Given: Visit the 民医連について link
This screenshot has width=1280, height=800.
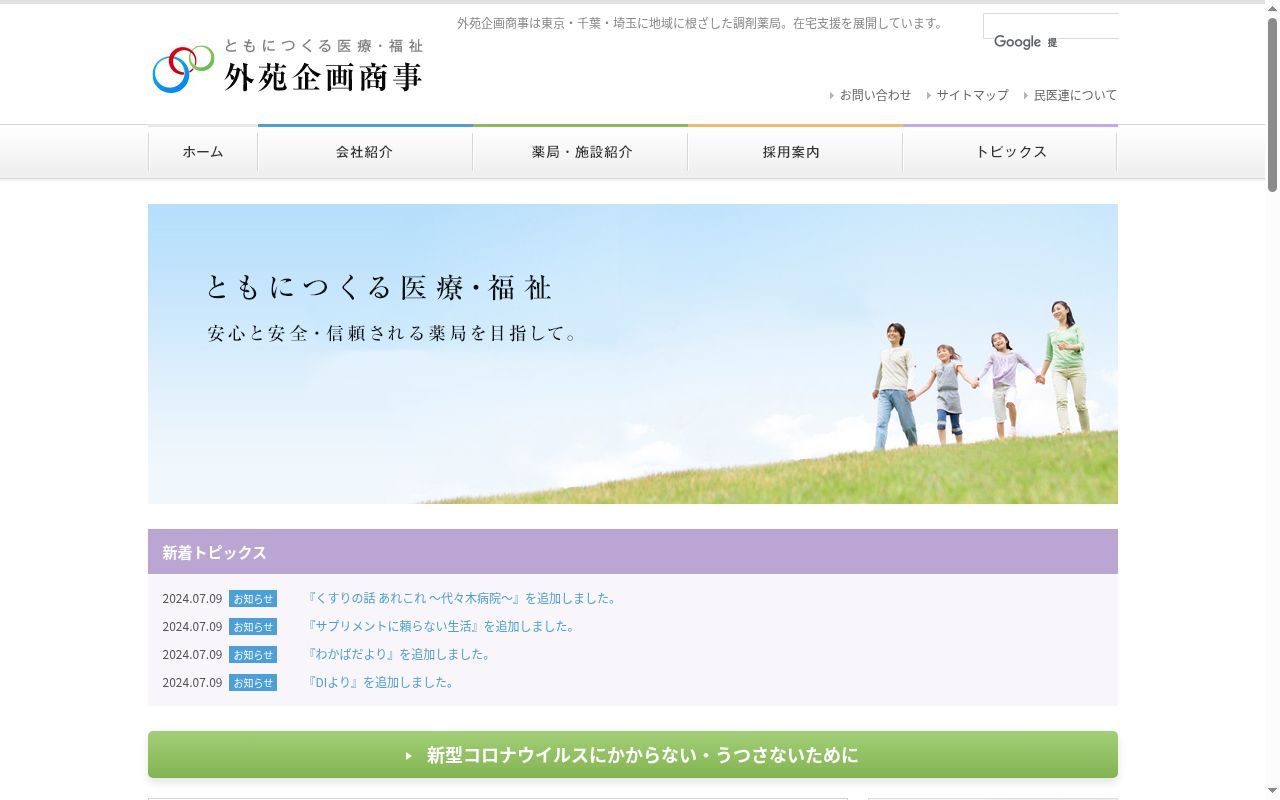Looking at the screenshot, I should coord(1075,95).
